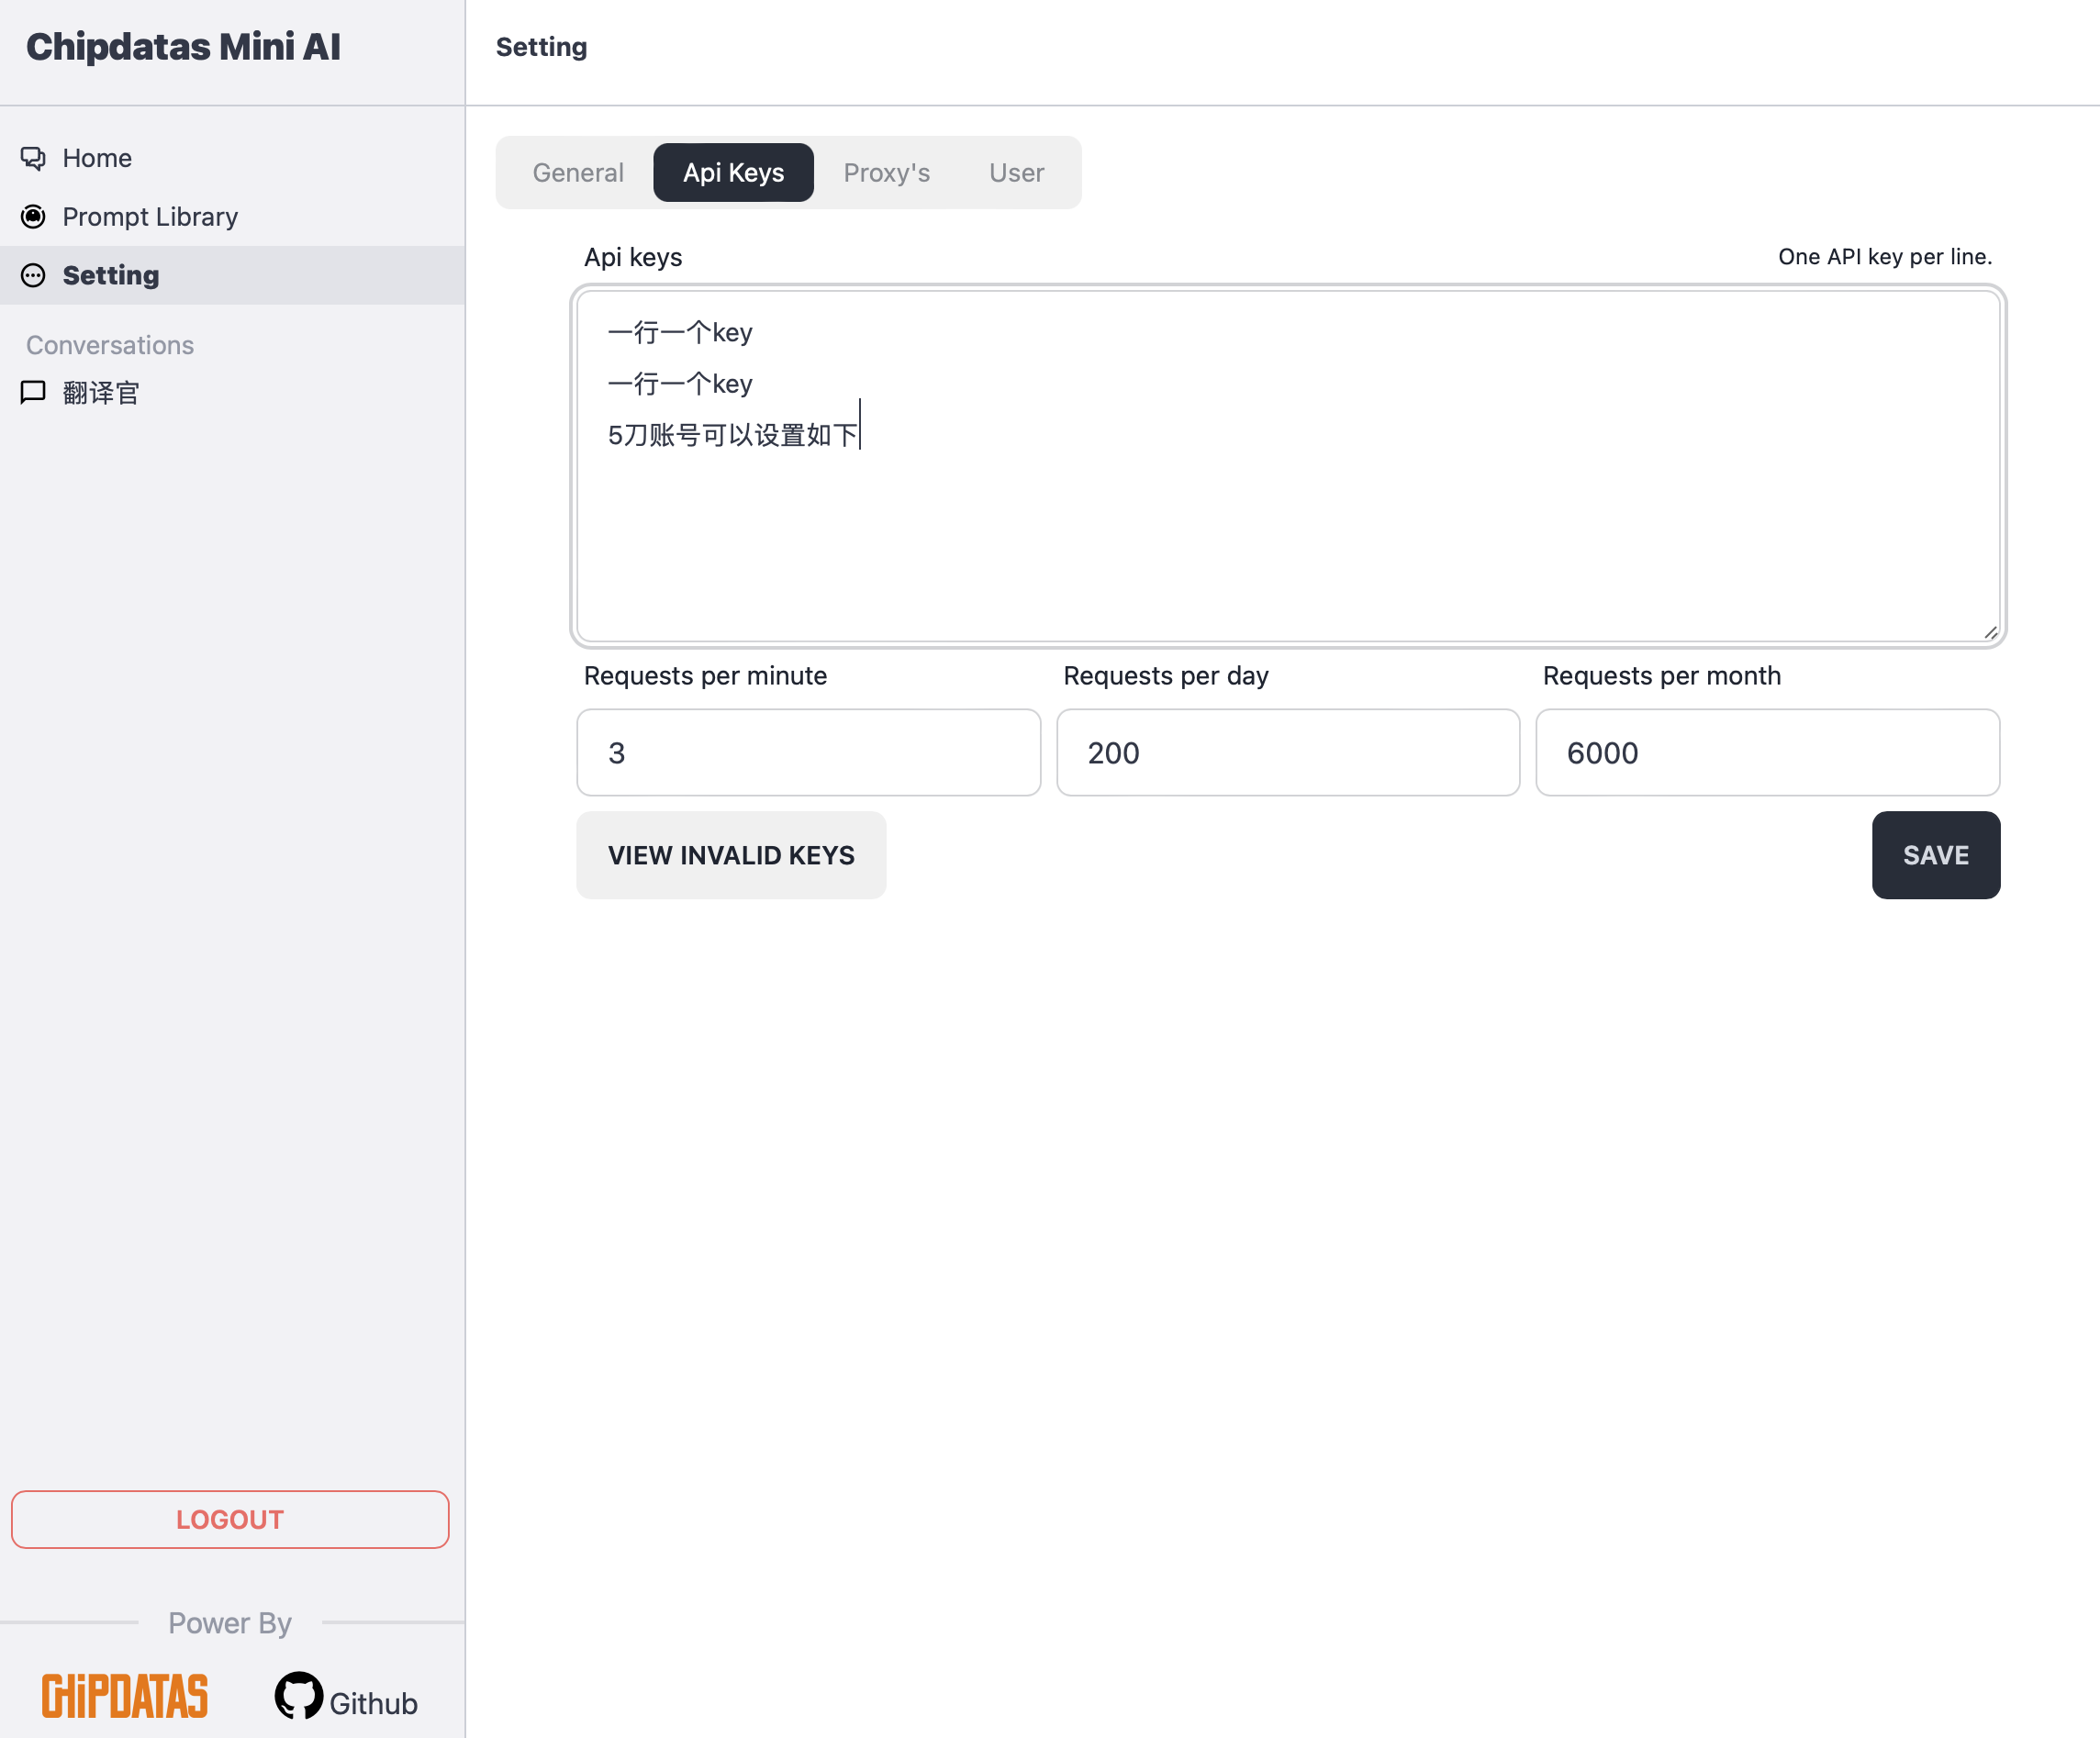Select the Api Keys tab

click(733, 173)
